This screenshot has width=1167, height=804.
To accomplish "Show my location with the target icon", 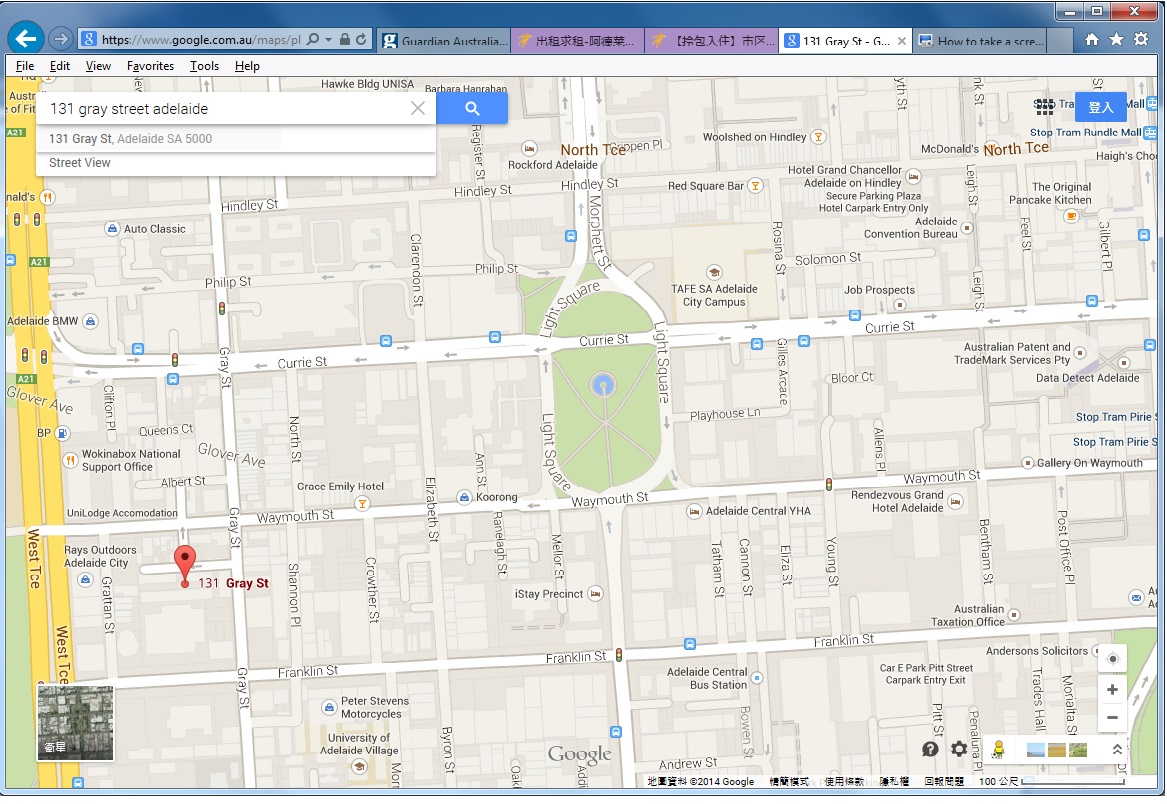I will click(1111, 660).
